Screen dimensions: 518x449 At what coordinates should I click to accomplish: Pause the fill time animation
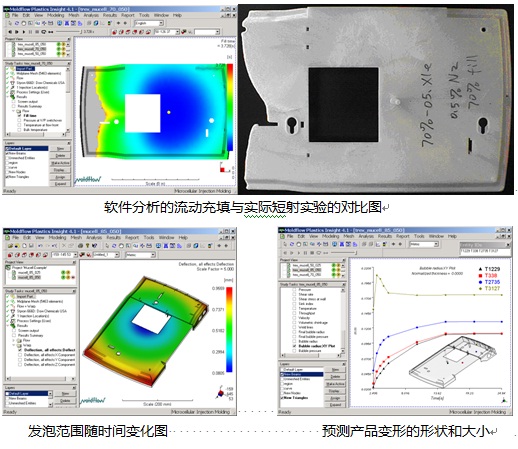(30, 32)
